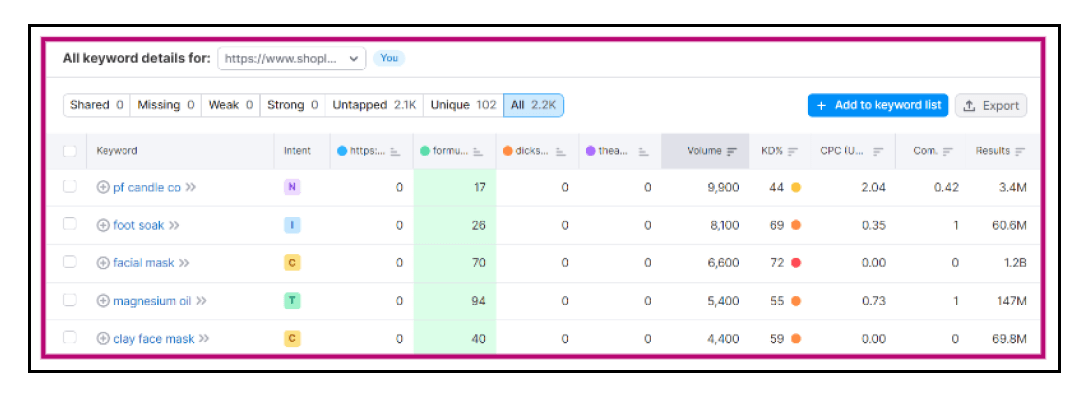Sort by the orange dicks... column sort icon

[x=561, y=151]
